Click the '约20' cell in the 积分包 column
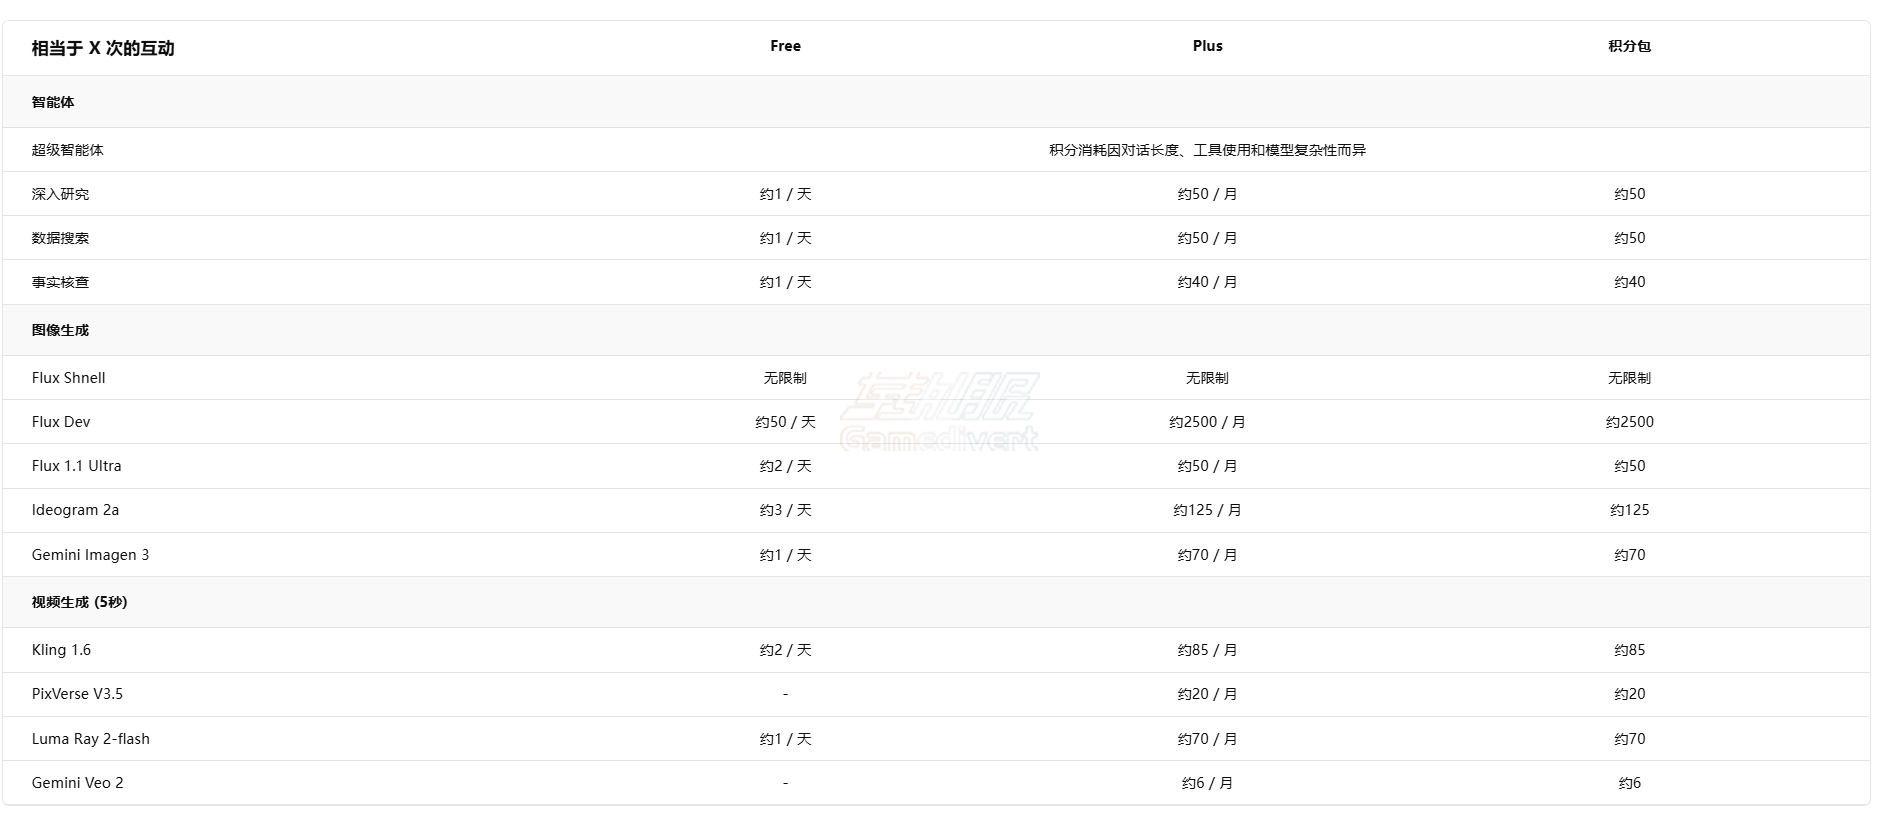1881x823 pixels. click(1629, 694)
